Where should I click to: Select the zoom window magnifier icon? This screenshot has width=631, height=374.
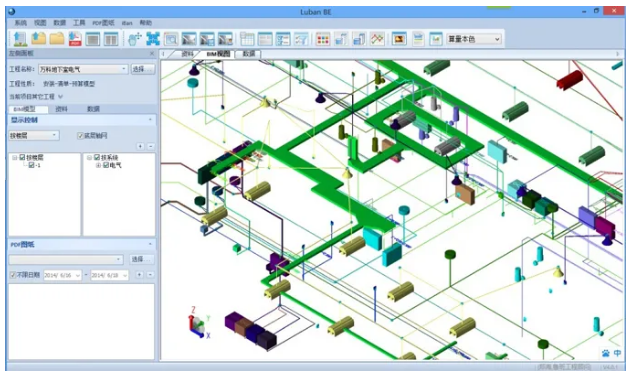click(x=171, y=39)
